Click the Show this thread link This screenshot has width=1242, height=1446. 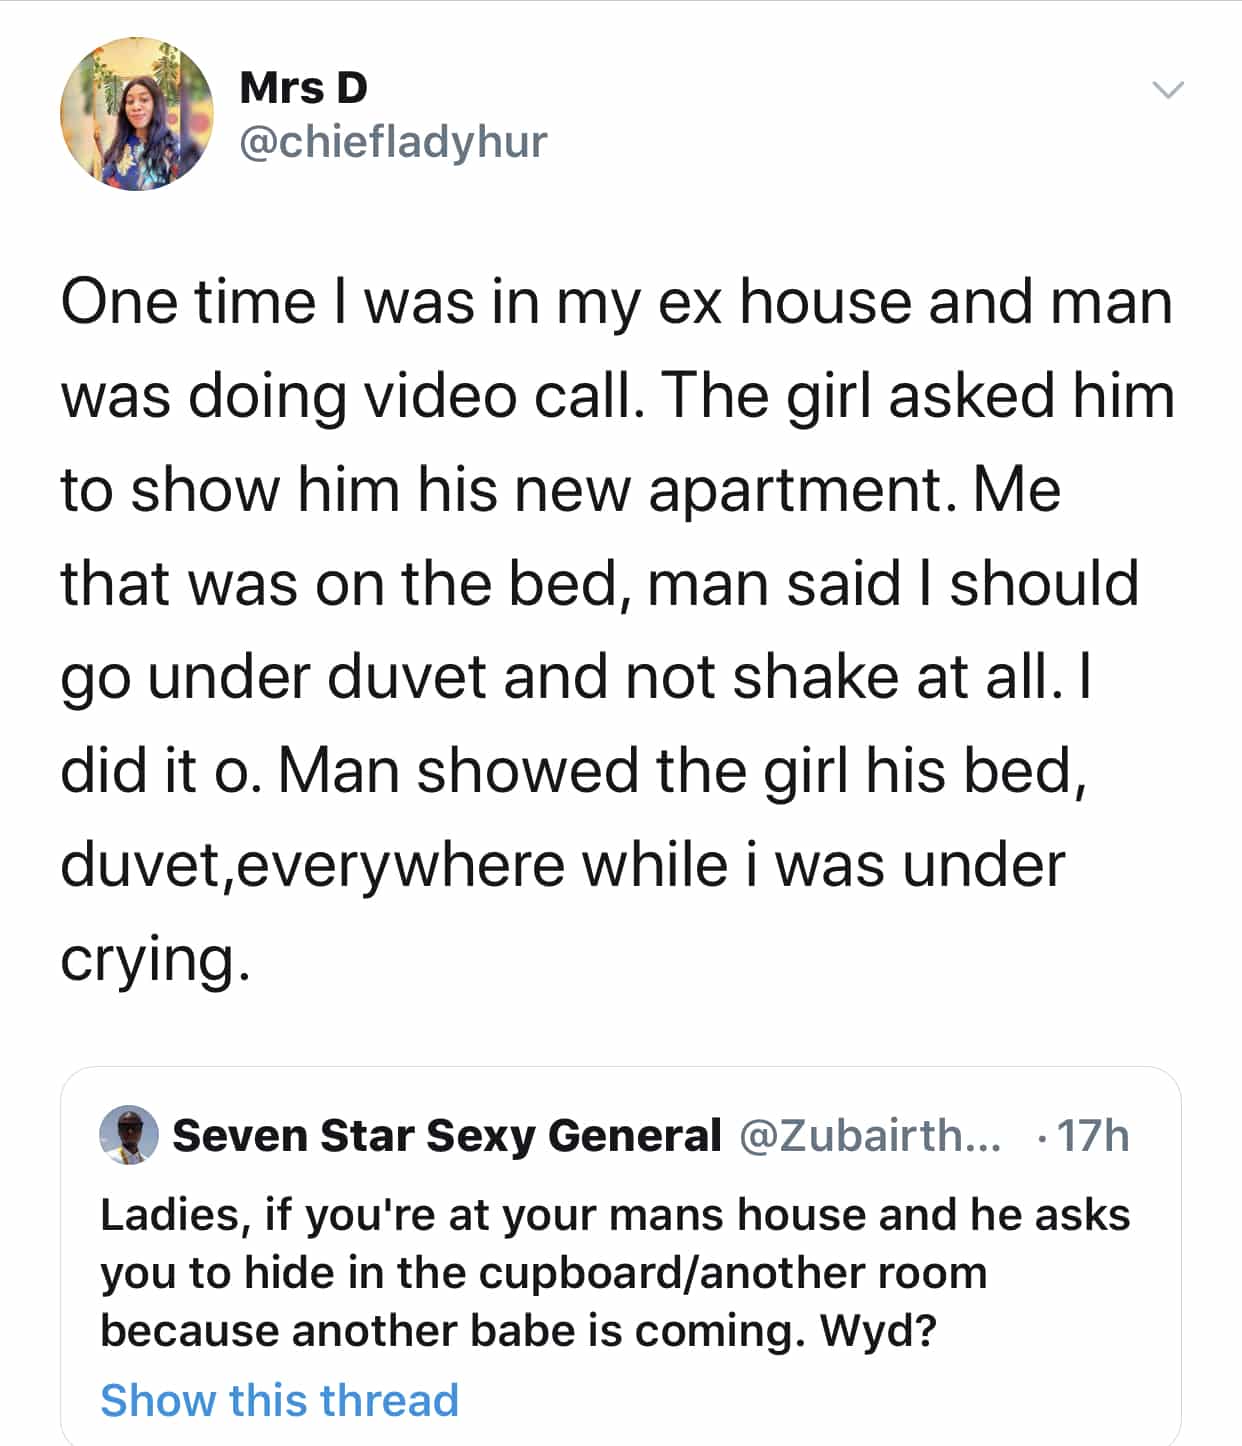click(279, 1400)
